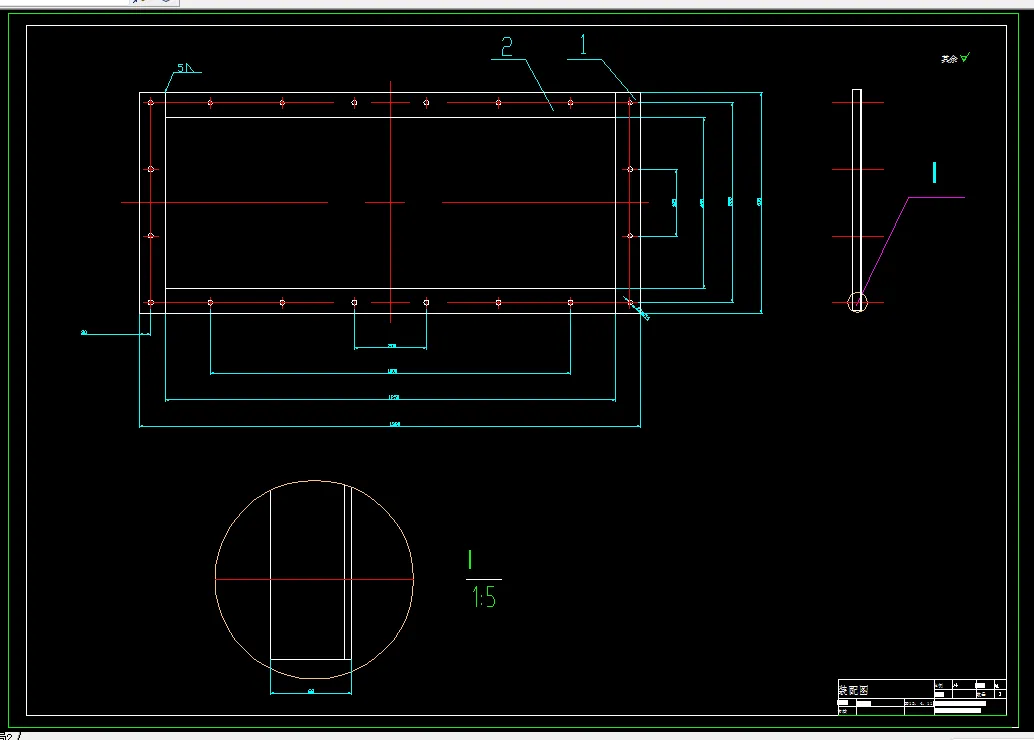Select part balloon number 1
Screen dimensions: 1034x740
[x=583, y=45]
